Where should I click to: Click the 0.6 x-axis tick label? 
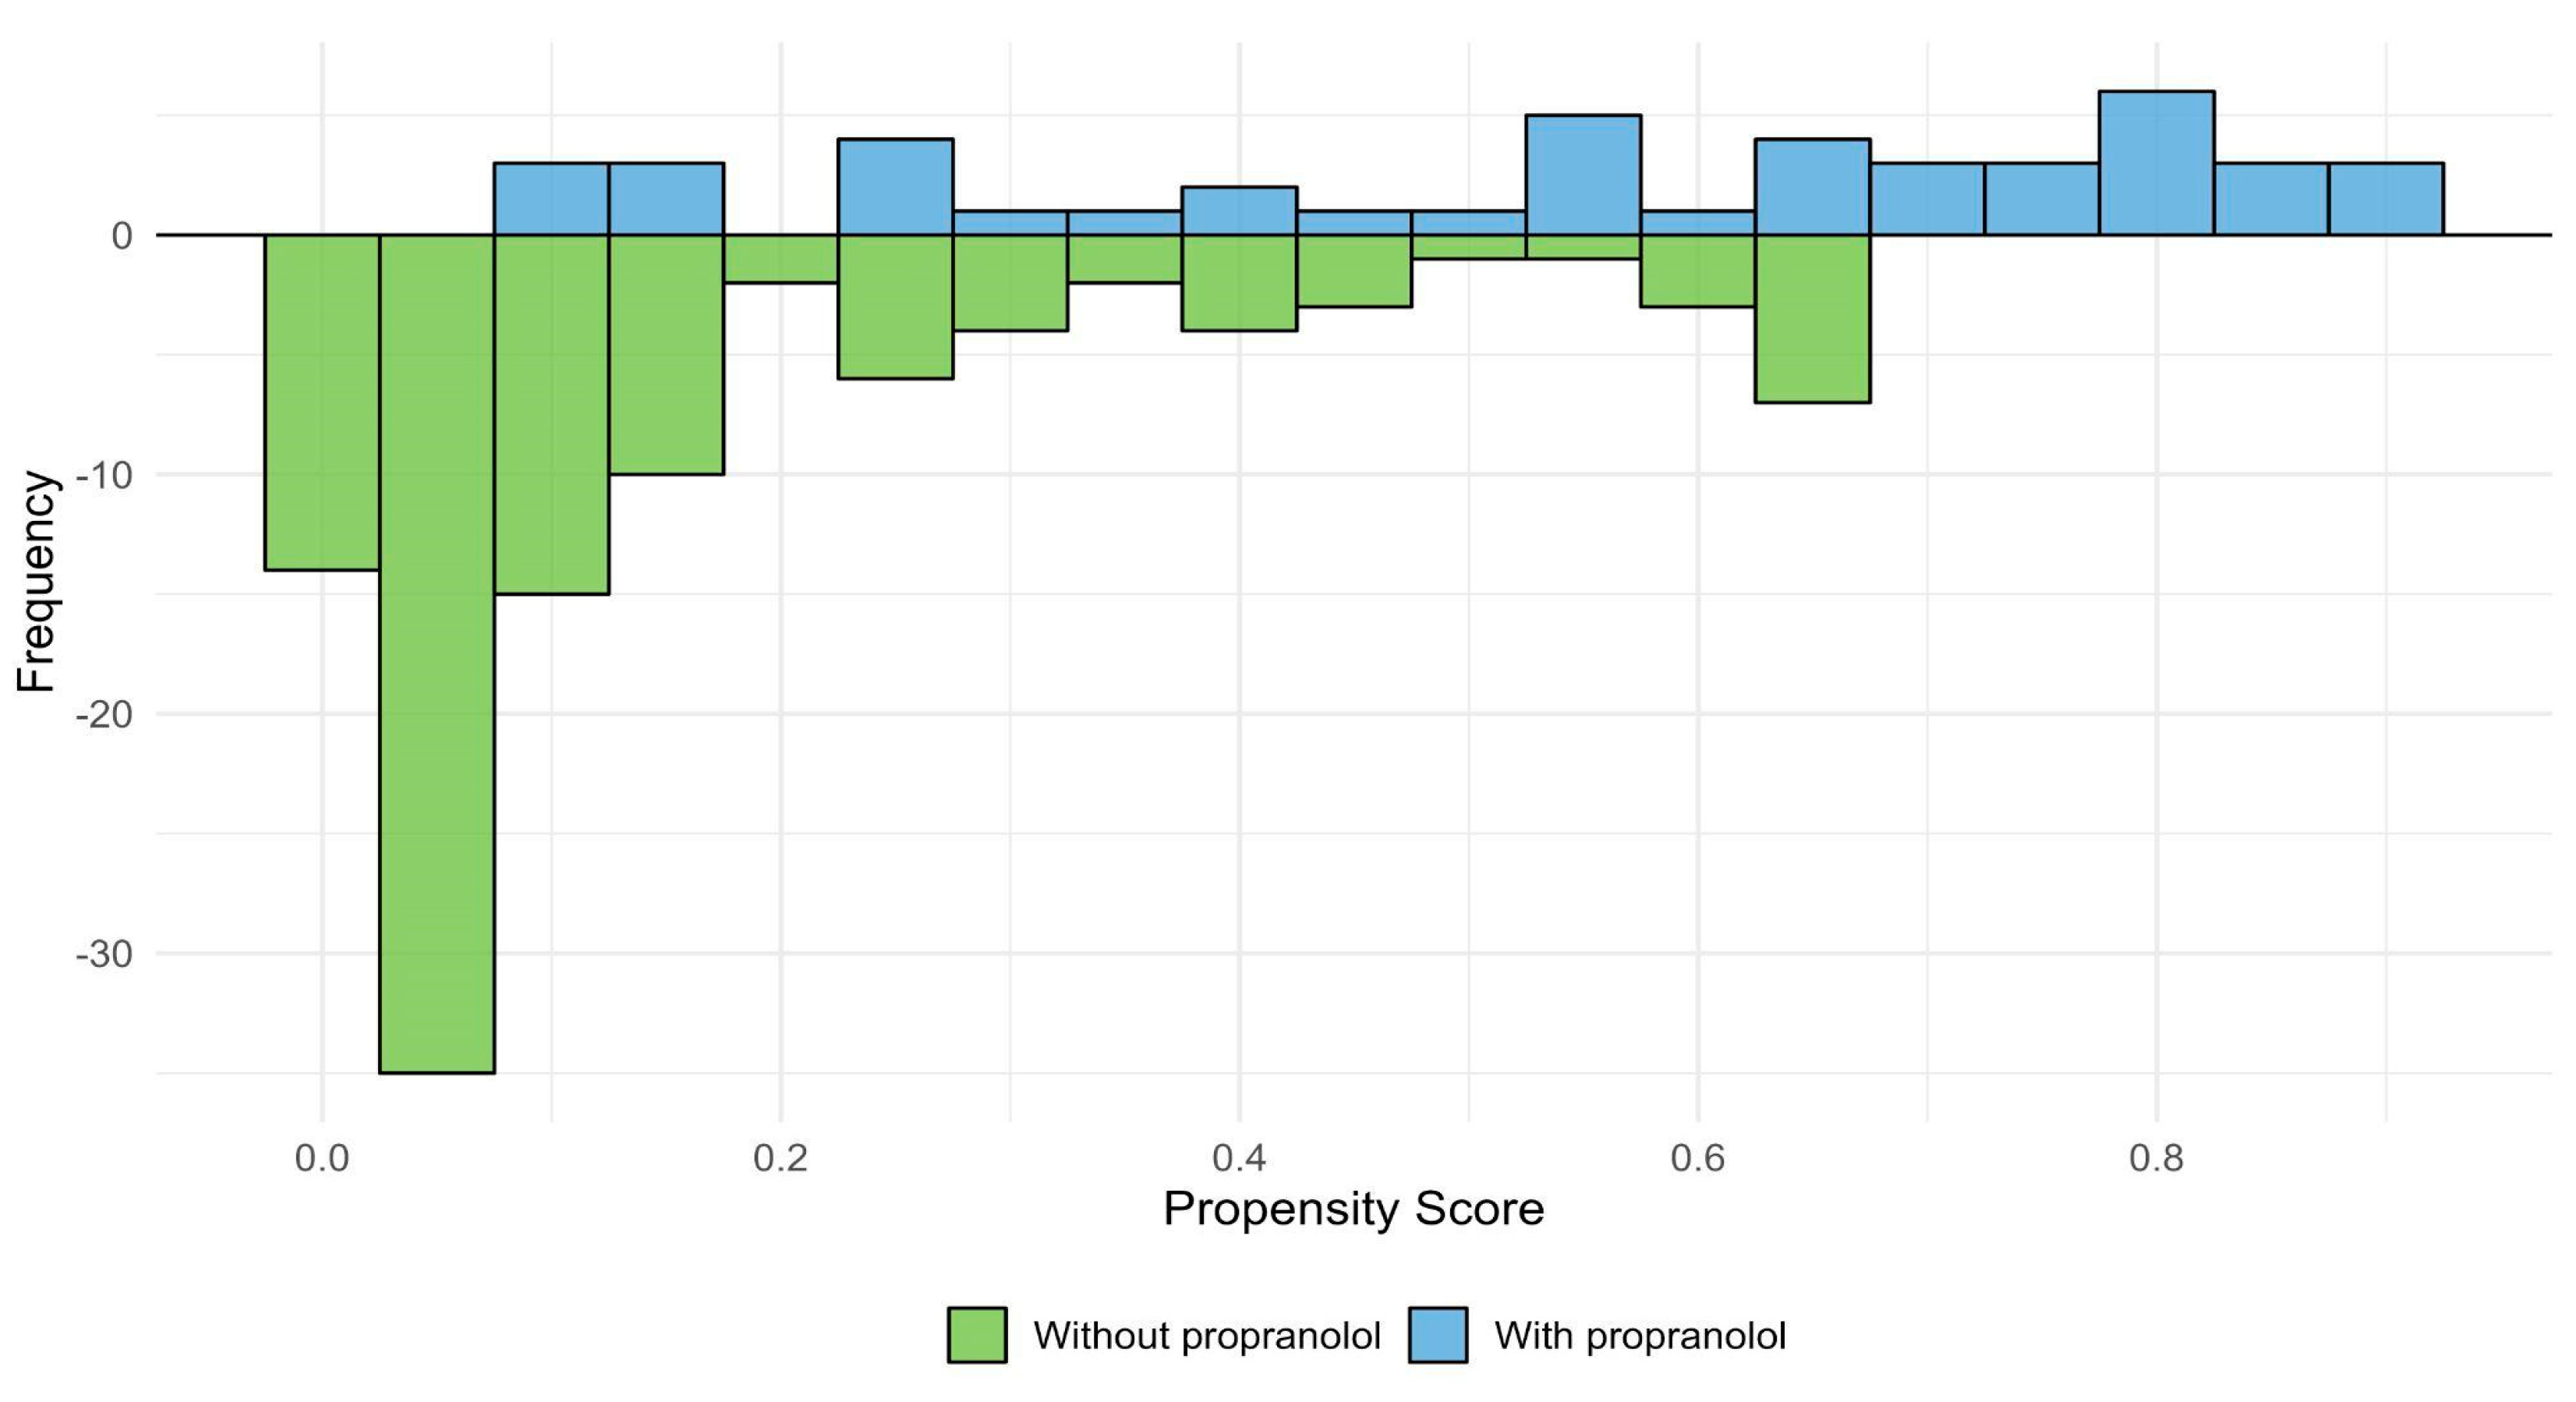point(1698,1158)
